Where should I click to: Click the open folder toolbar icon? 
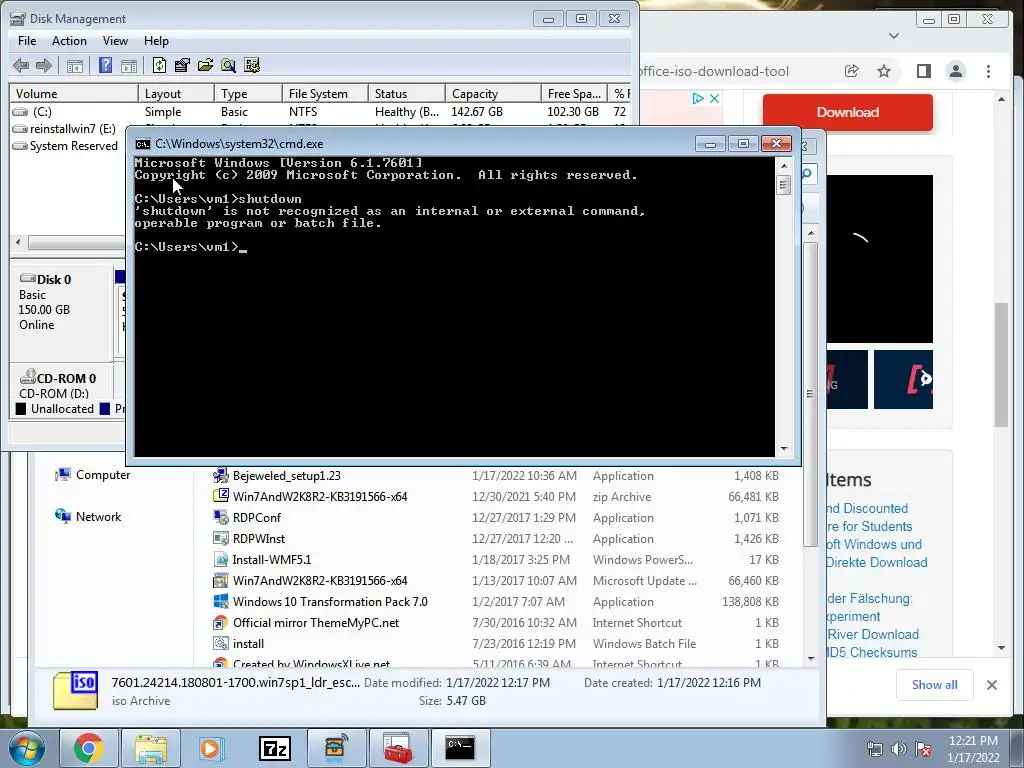tap(205, 65)
